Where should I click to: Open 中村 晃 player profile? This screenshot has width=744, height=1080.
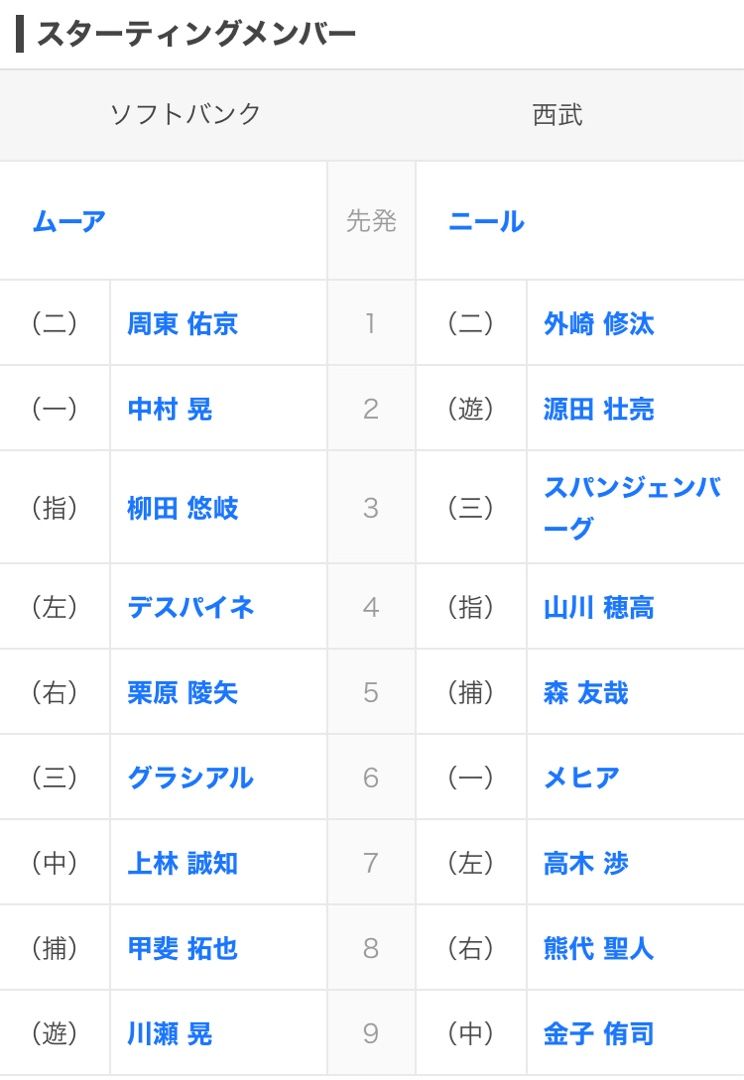click(169, 408)
